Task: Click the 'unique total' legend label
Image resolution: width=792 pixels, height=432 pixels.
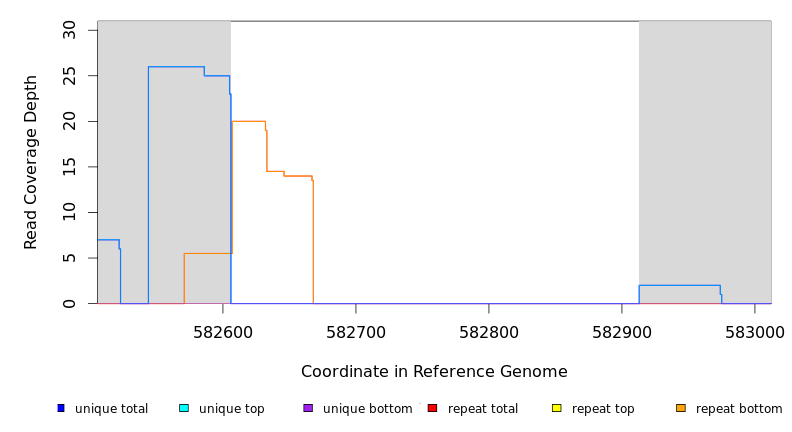Action: click(111, 409)
